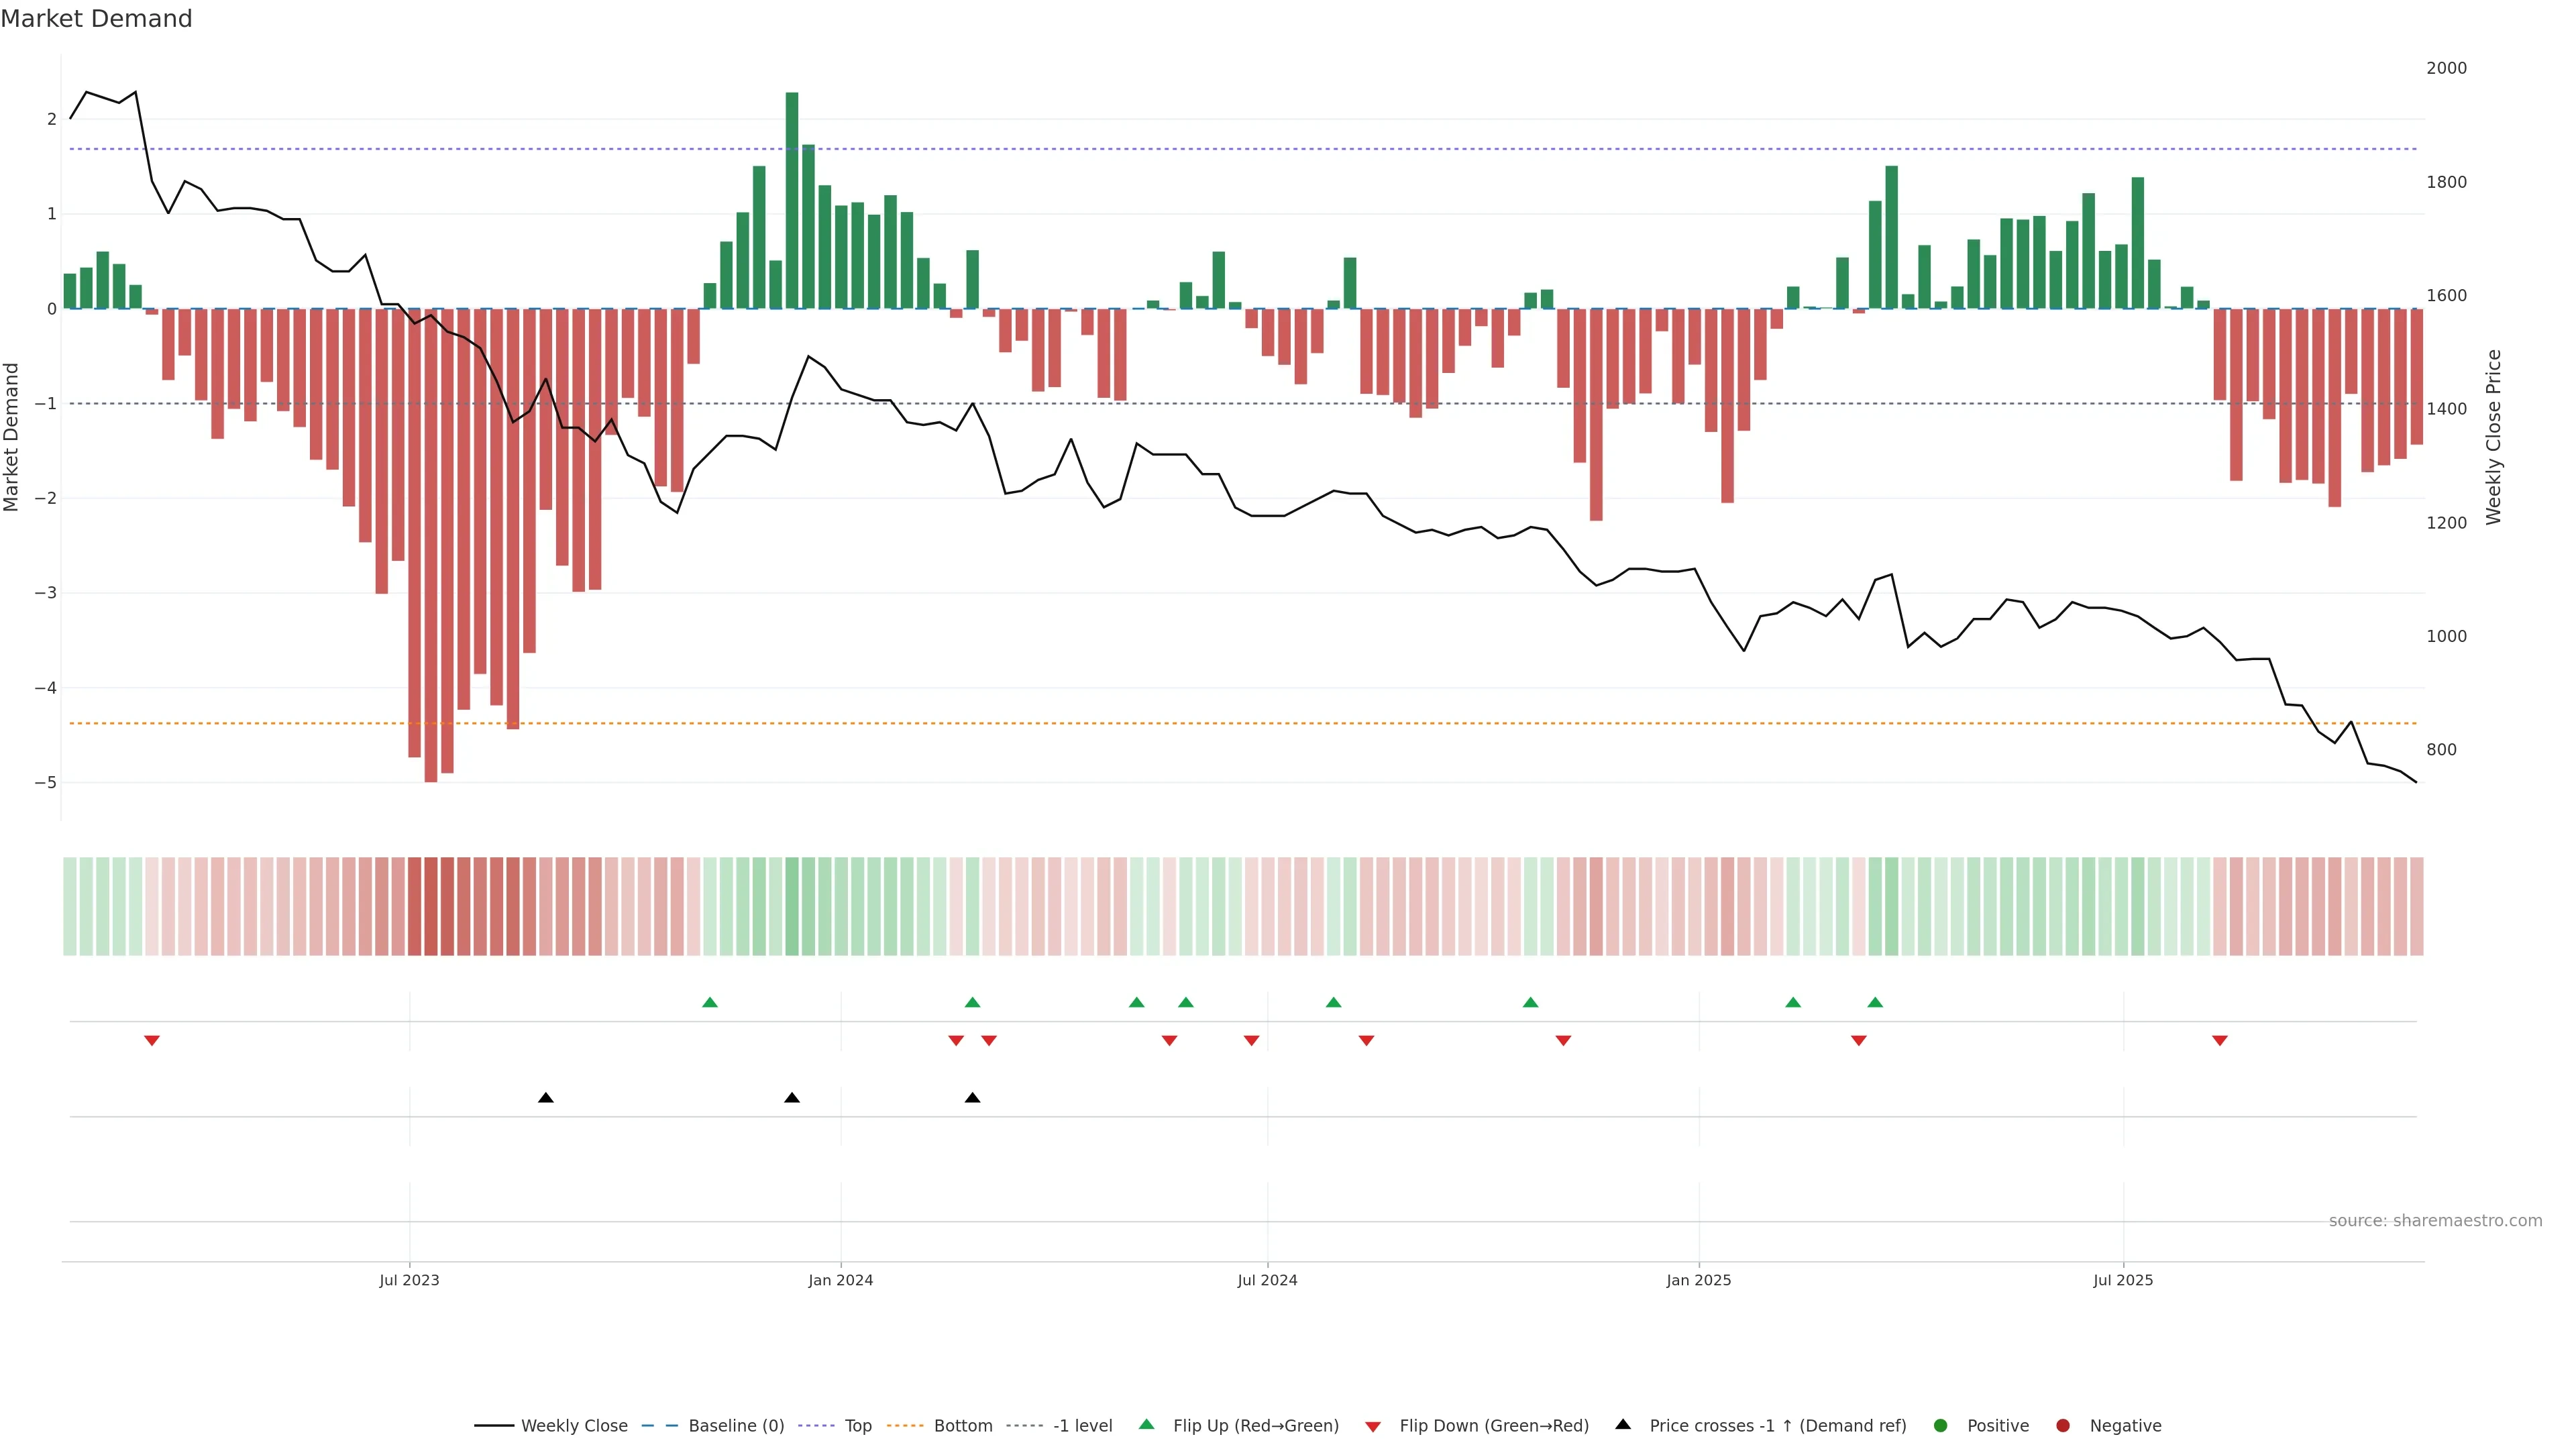Click the tallest green demand bar

[x=792, y=200]
